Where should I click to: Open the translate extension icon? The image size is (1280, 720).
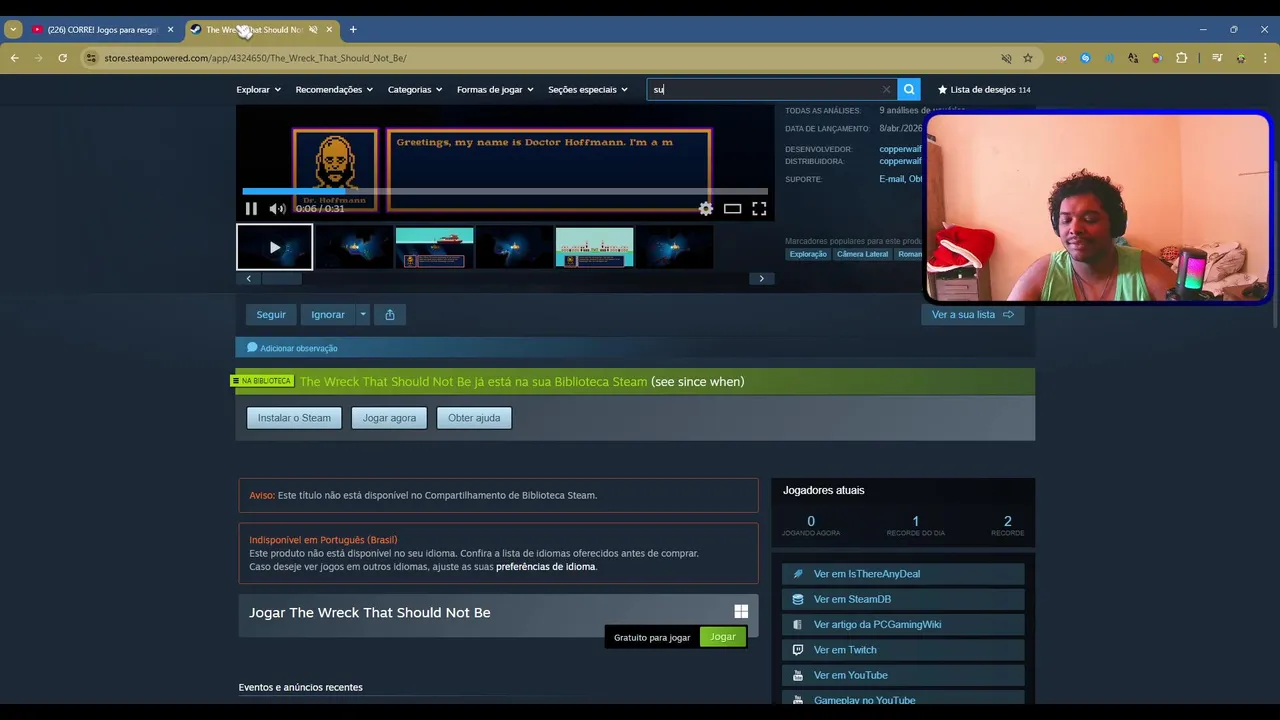[x=1133, y=58]
